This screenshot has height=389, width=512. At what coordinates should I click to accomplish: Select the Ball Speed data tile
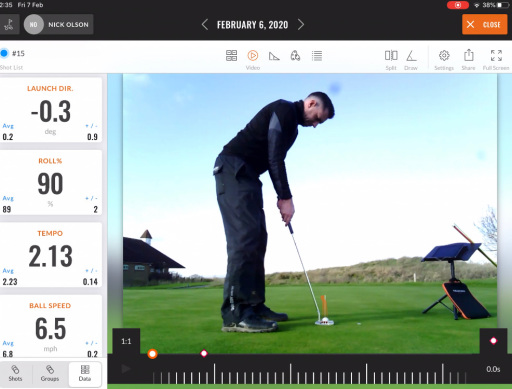point(50,327)
